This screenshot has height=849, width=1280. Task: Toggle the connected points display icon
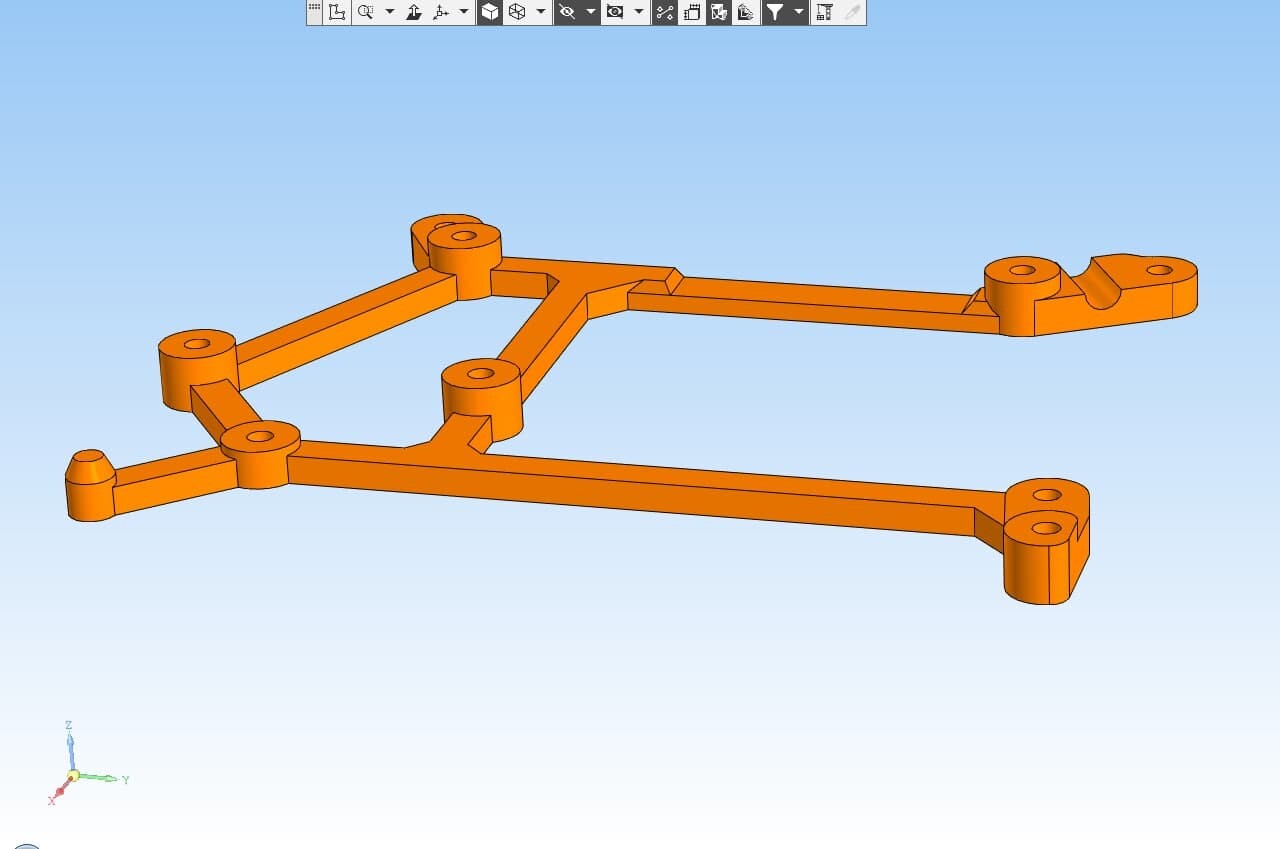coord(664,12)
